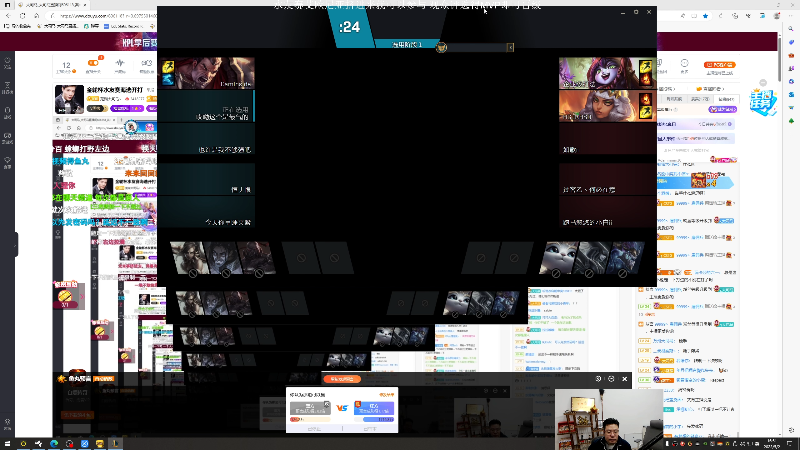The image size is (800, 450).
Task: Dismiss the cartoon mascot floating widget
Action: 763,83
